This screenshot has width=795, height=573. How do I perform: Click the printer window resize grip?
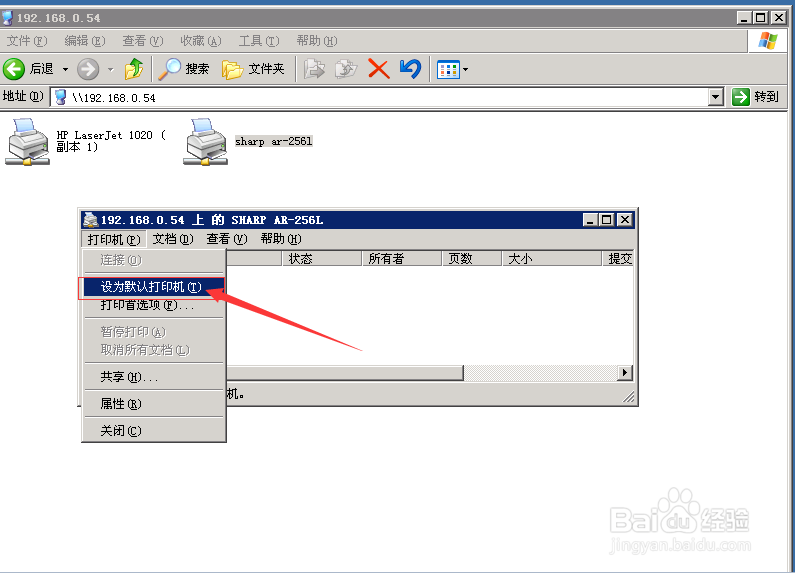[x=628, y=396]
